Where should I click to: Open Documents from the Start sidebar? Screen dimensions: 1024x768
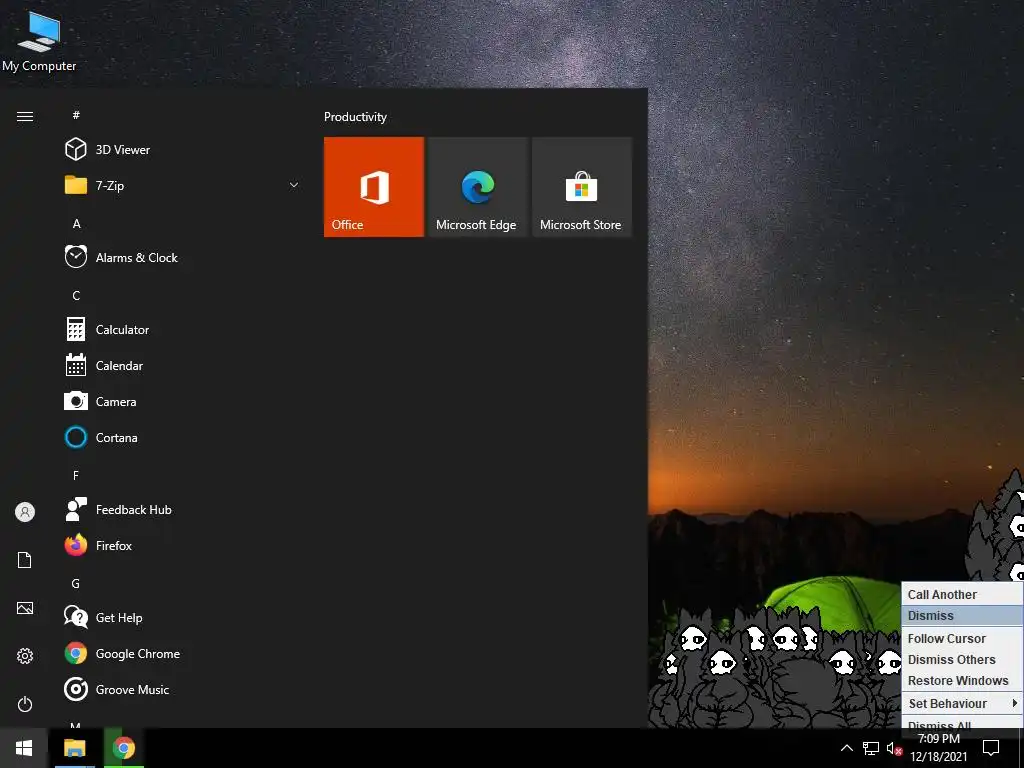(25, 560)
